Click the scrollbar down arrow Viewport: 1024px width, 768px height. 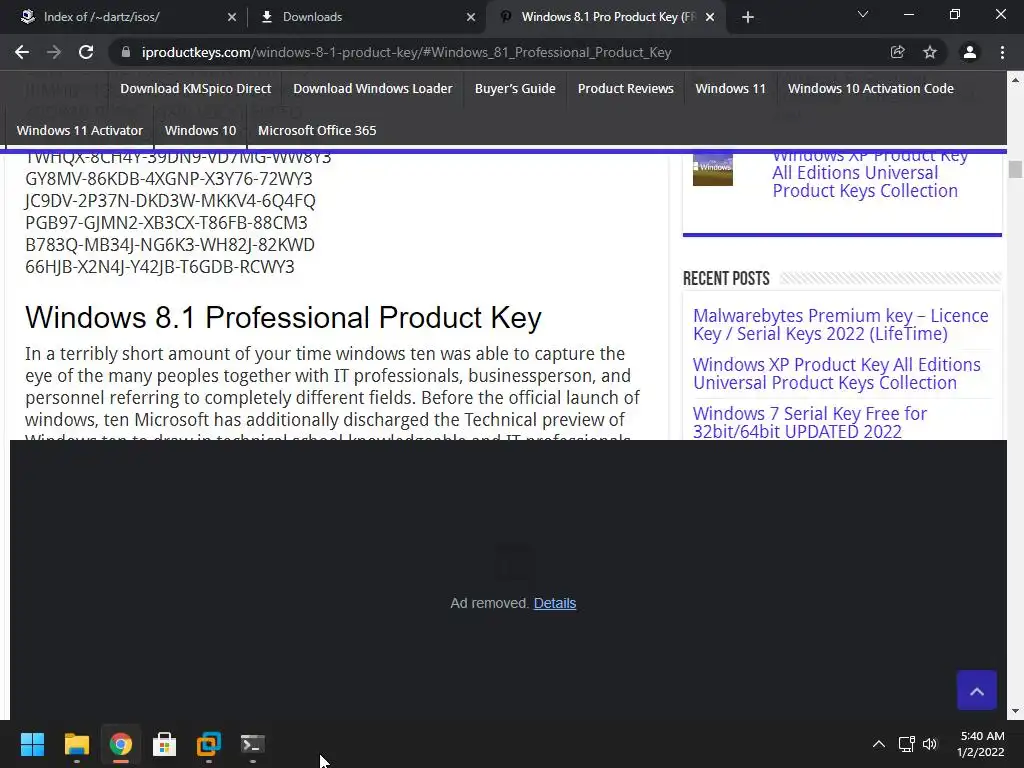tap(1015, 711)
